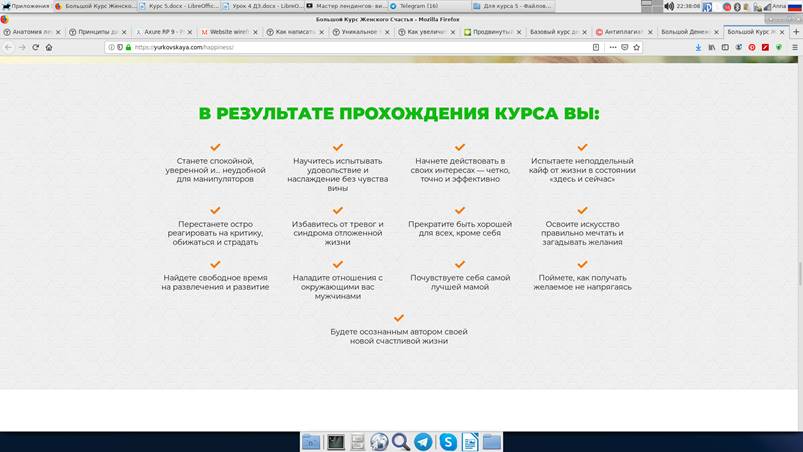The height and width of the screenshot is (452, 803).
Task: Launch Skype from the dock
Action: (x=447, y=441)
